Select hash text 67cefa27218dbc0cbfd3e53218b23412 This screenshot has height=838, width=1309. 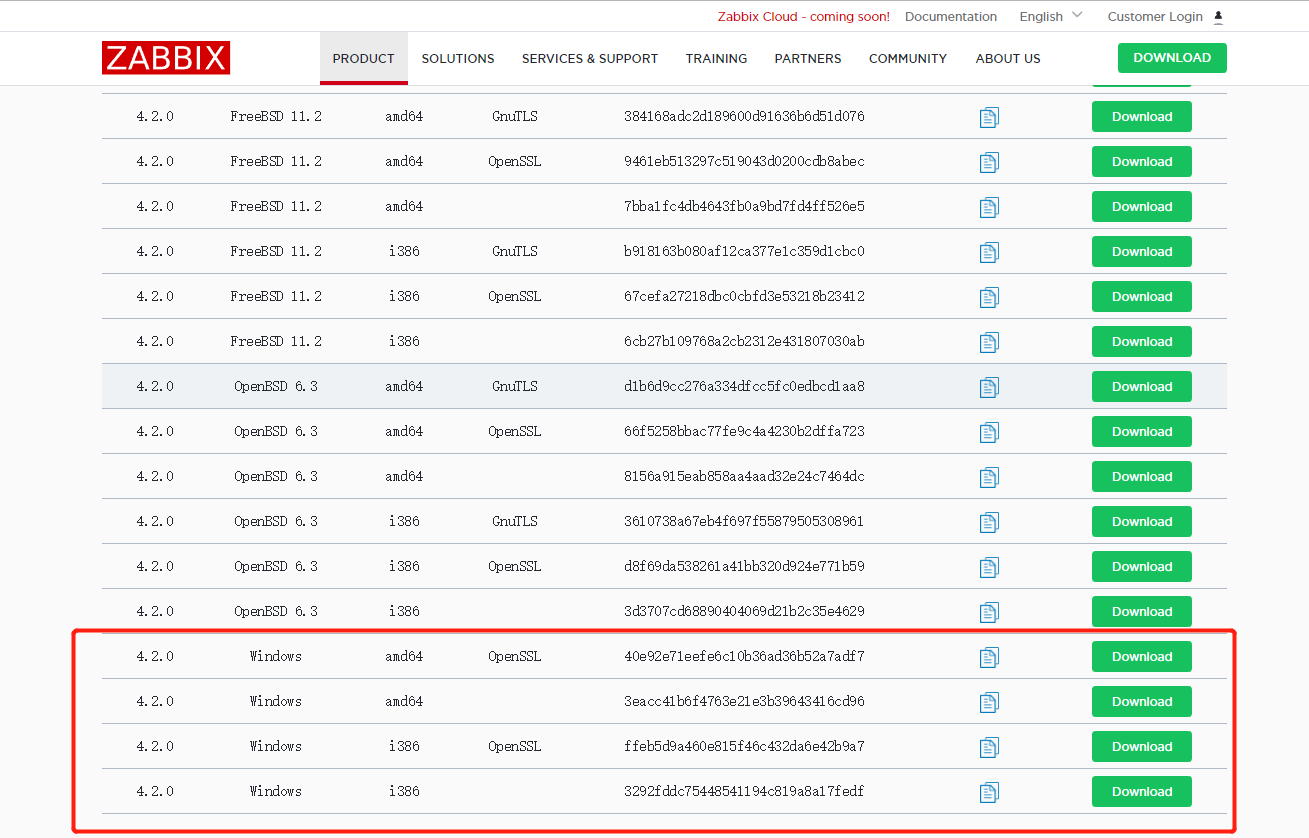coord(744,296)
